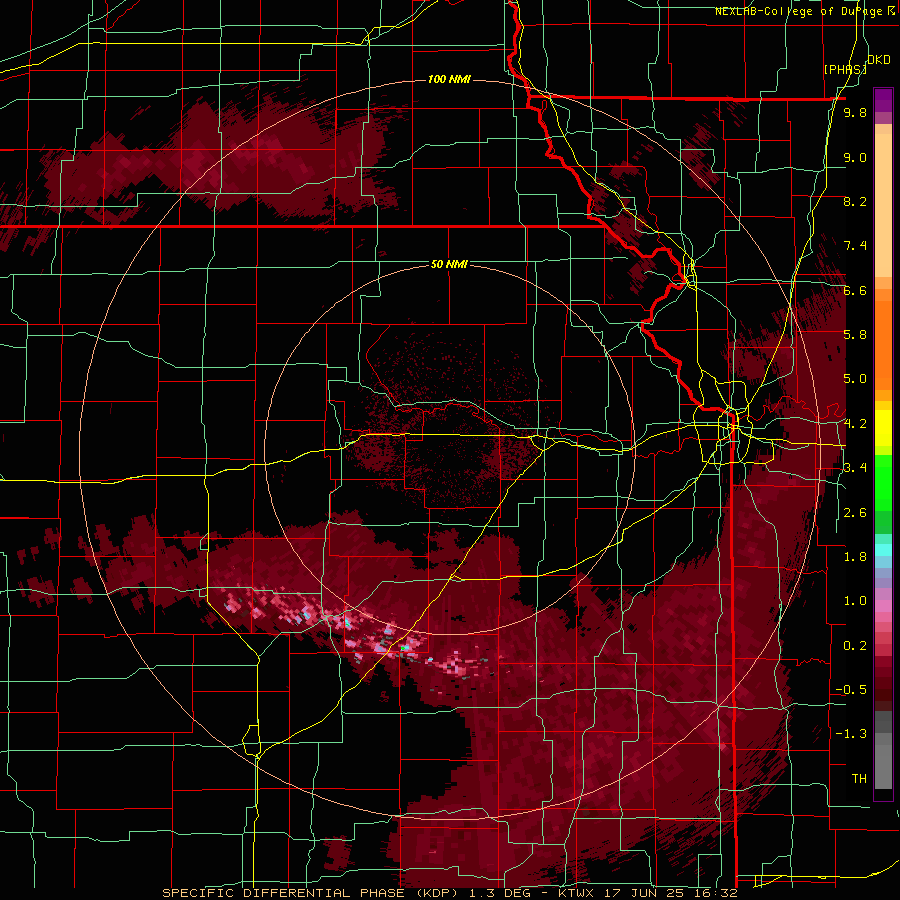The width and height of the screenshot is (900, 900).
Task: Pick the peach color bar segment near 8.2
Action: tap(883, 207)
